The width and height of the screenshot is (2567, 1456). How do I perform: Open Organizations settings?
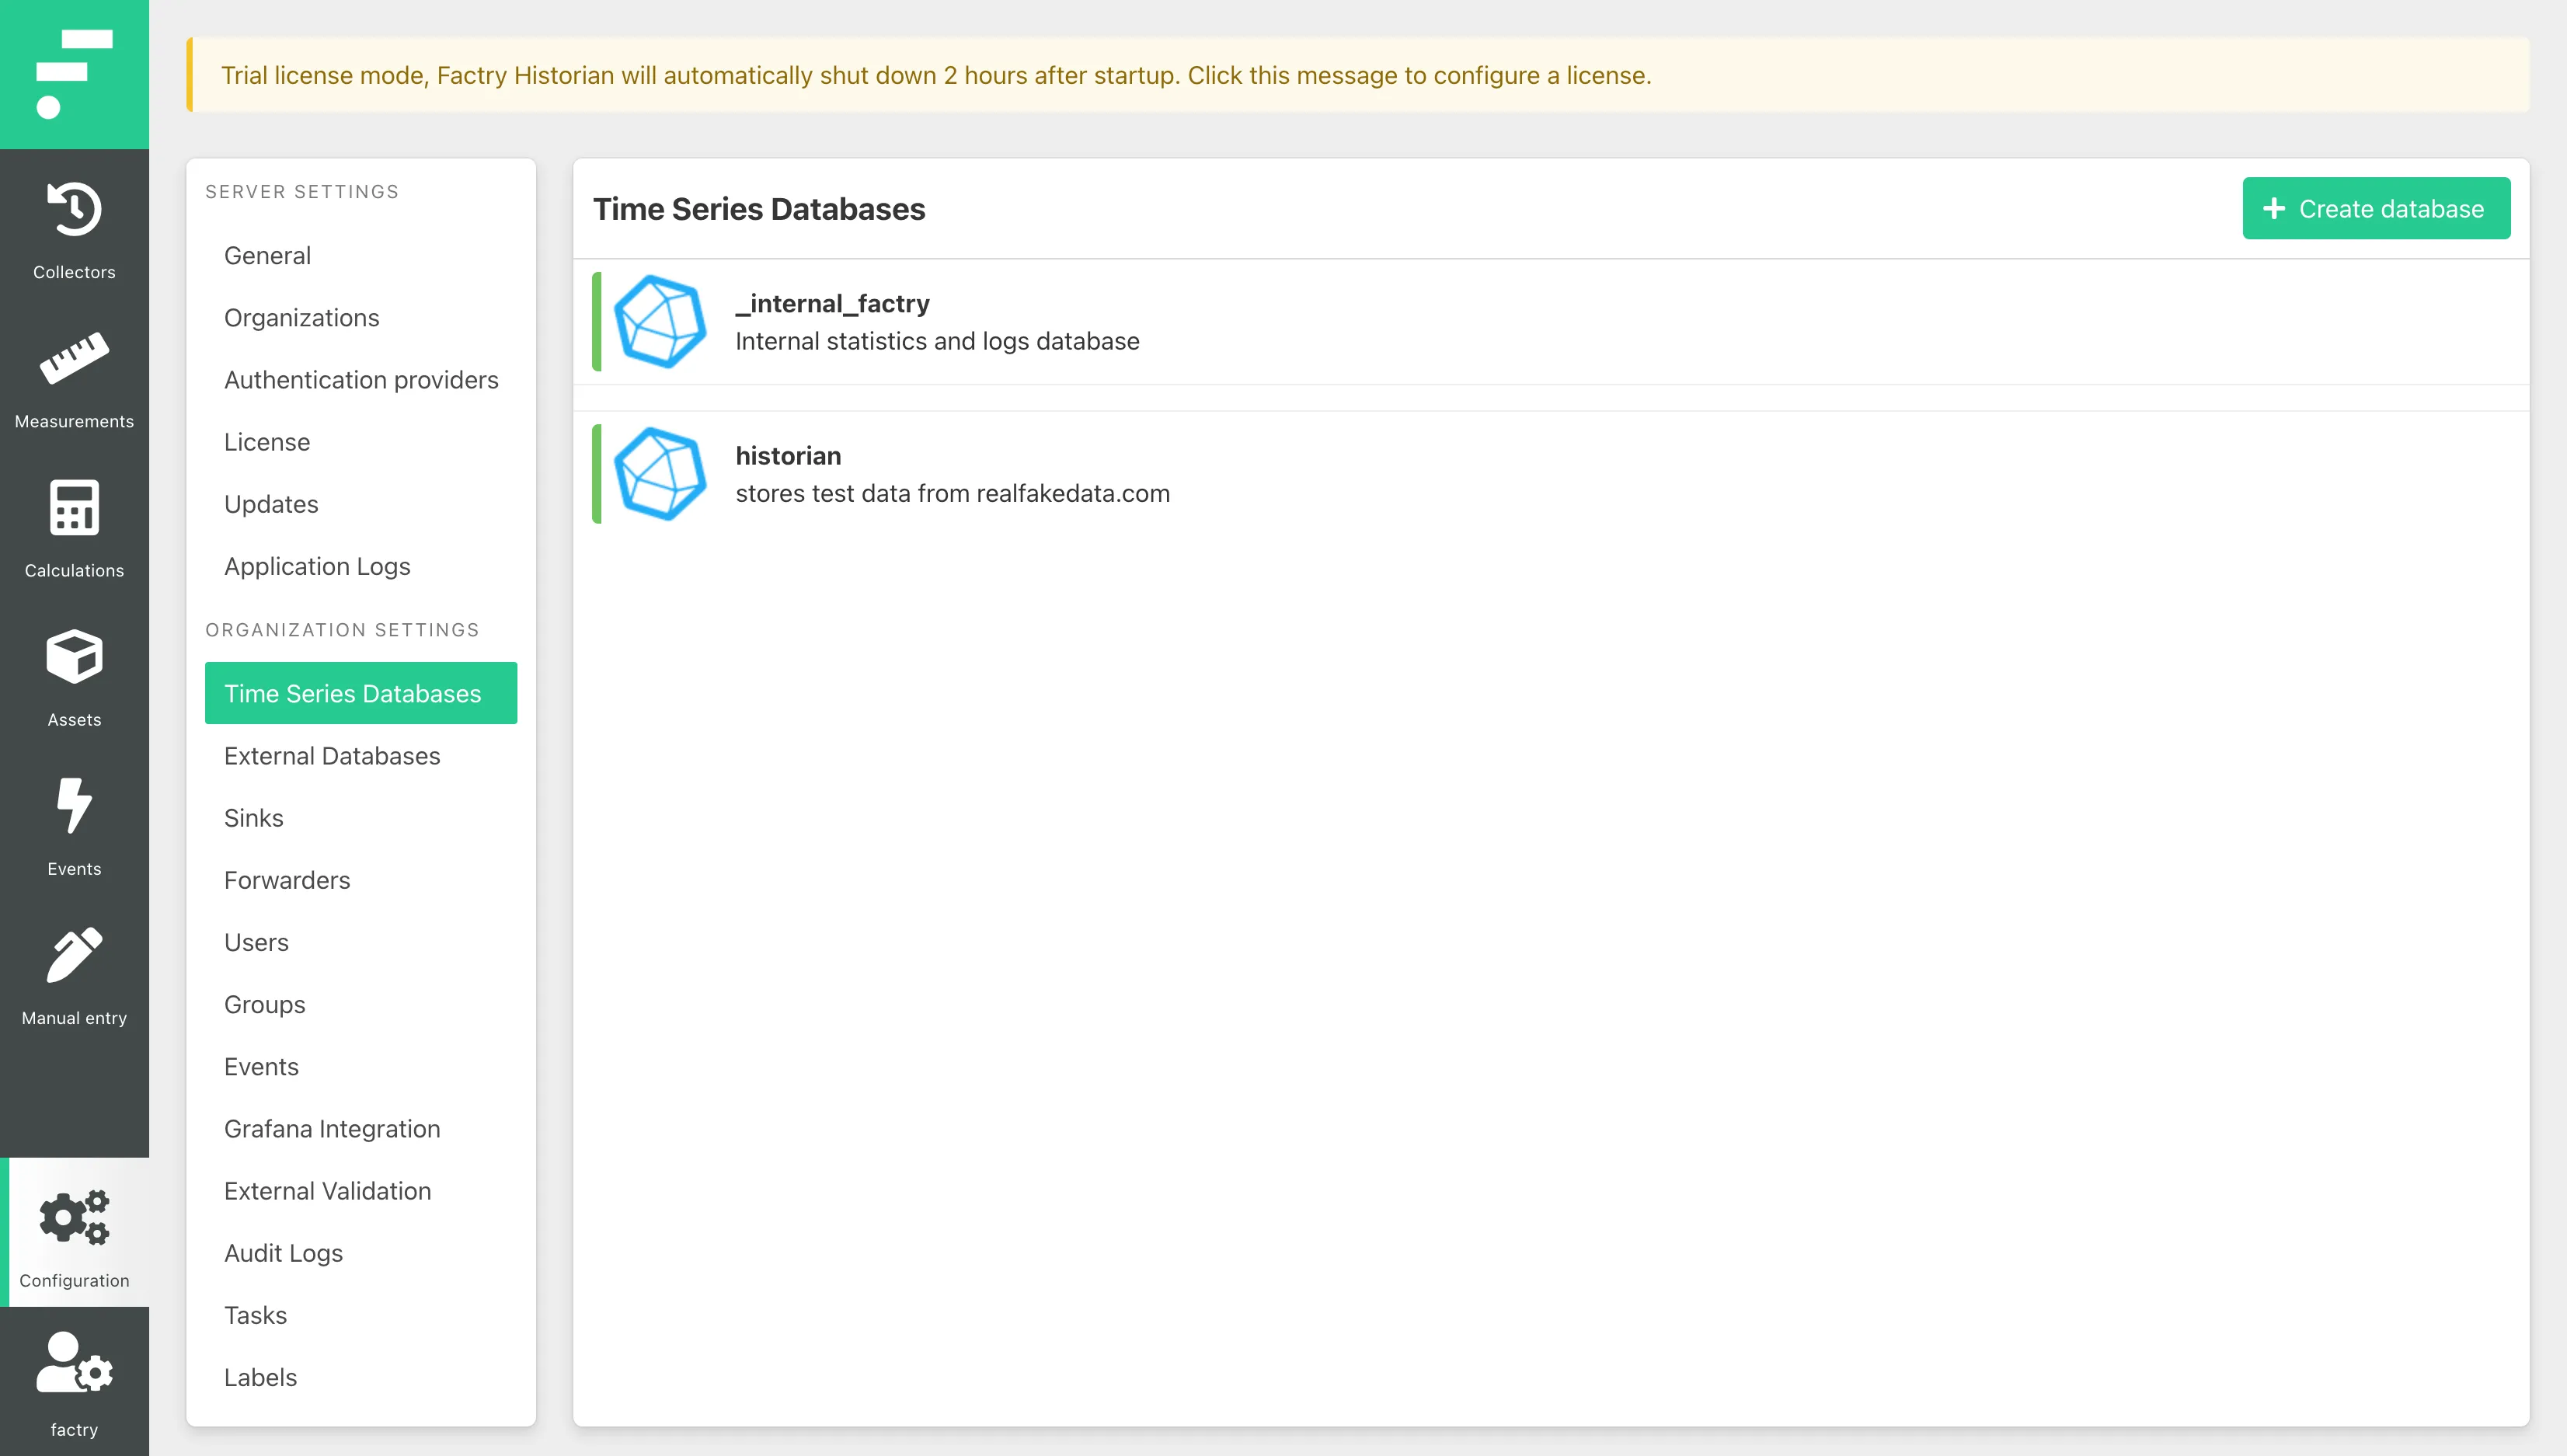[x=361, y=317]
